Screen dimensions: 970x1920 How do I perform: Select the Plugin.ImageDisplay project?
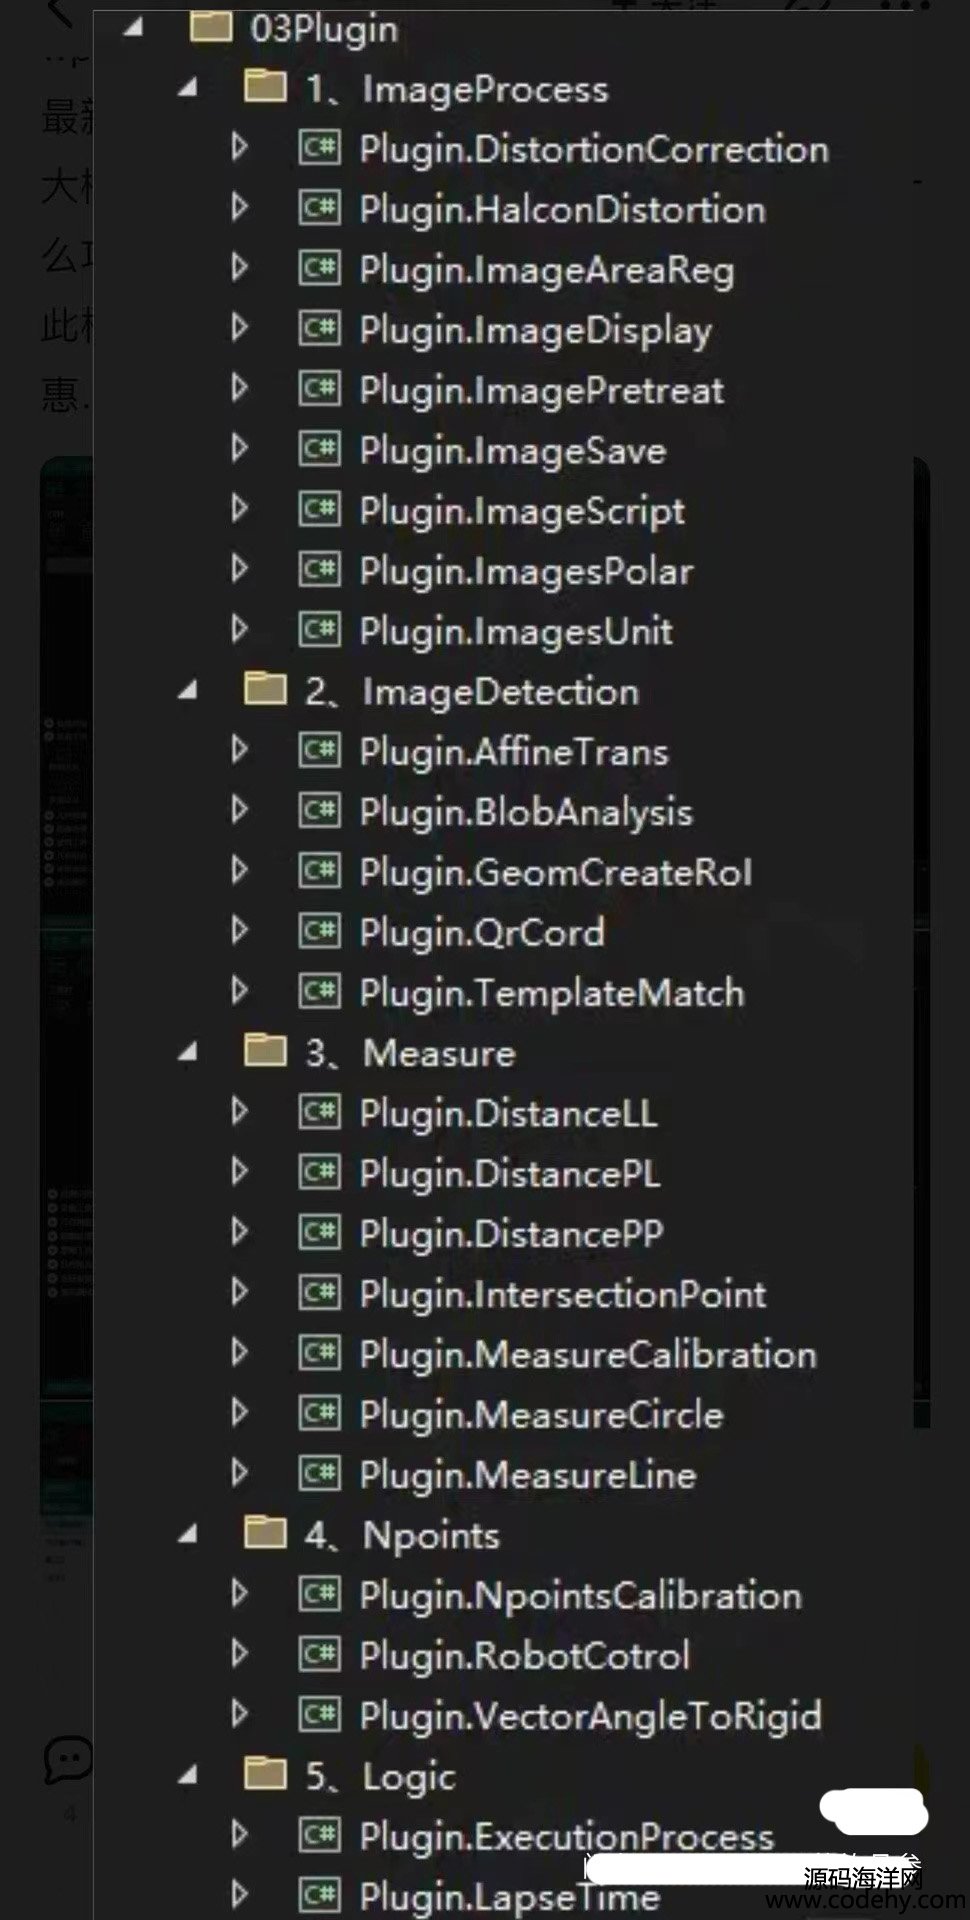pos(536,331)
